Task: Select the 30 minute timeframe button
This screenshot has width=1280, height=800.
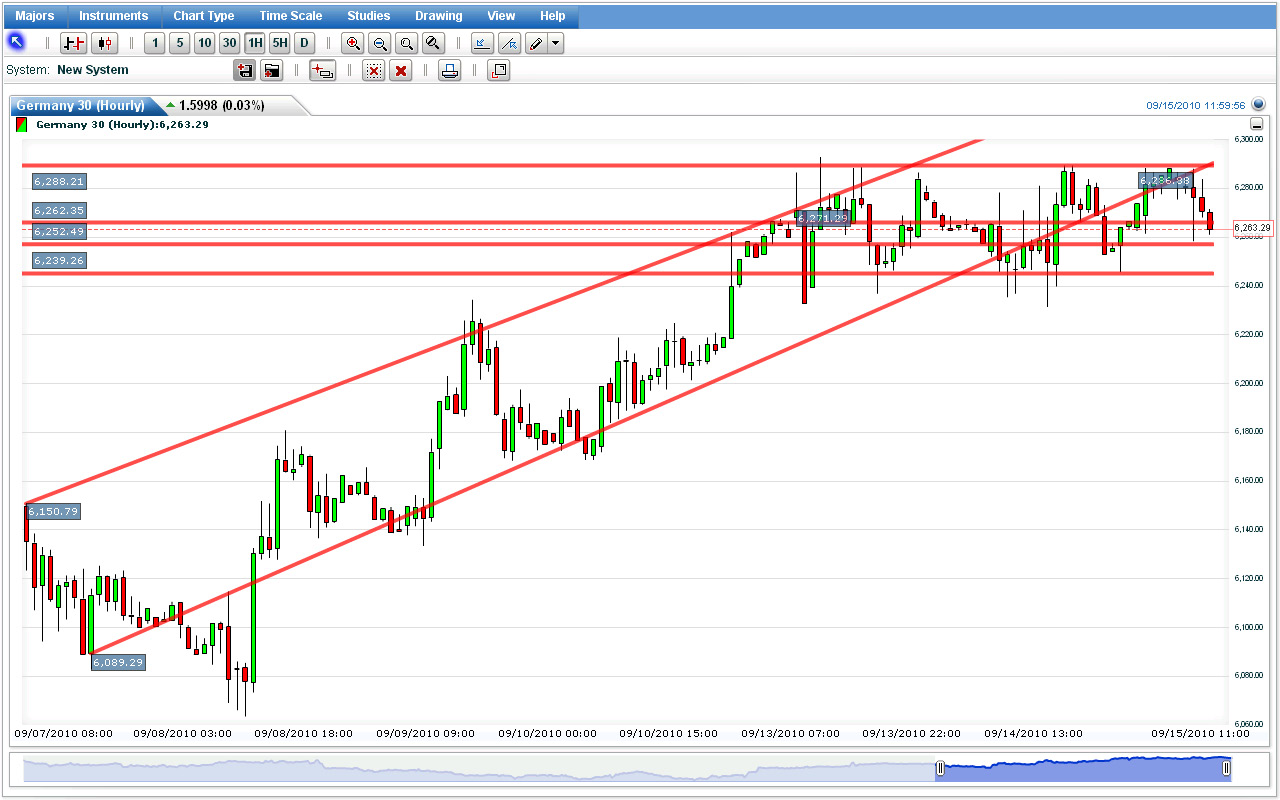Action: (x=229, y=43)
